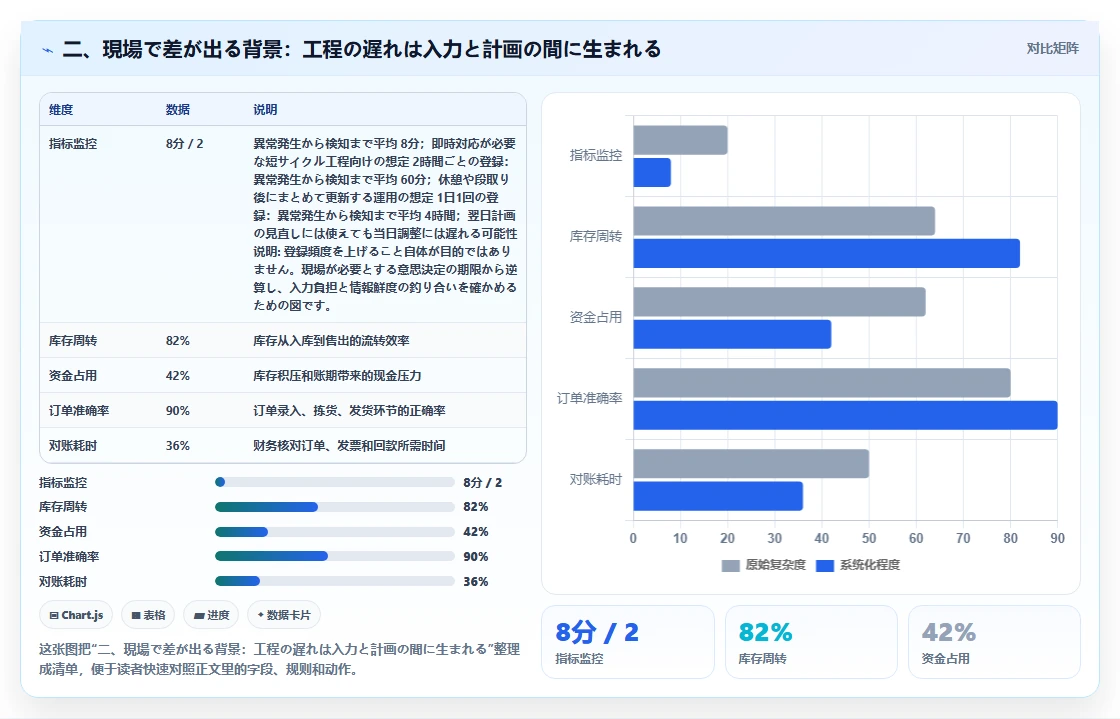The height and width of the screenshot is (719, 1120).
Task: Click the 36% table cell
Action: 178,446
